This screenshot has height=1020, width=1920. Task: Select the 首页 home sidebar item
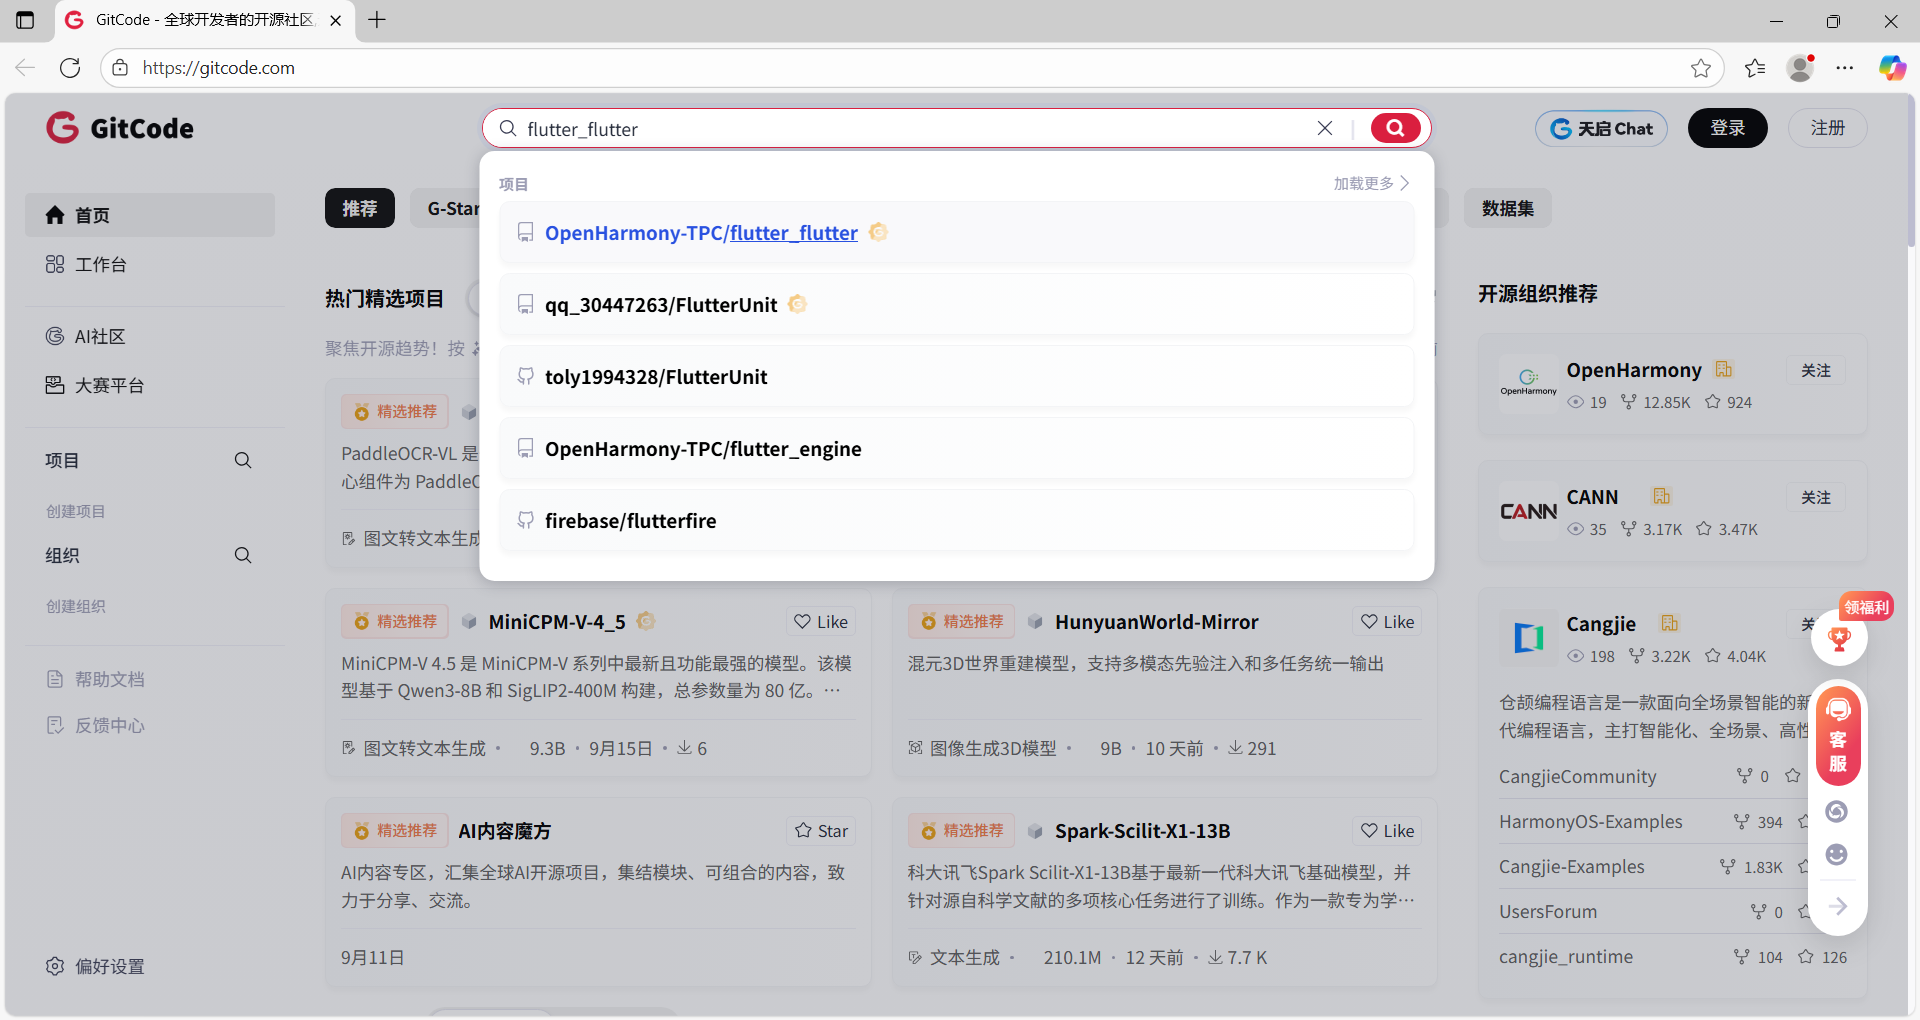(150, 215)
